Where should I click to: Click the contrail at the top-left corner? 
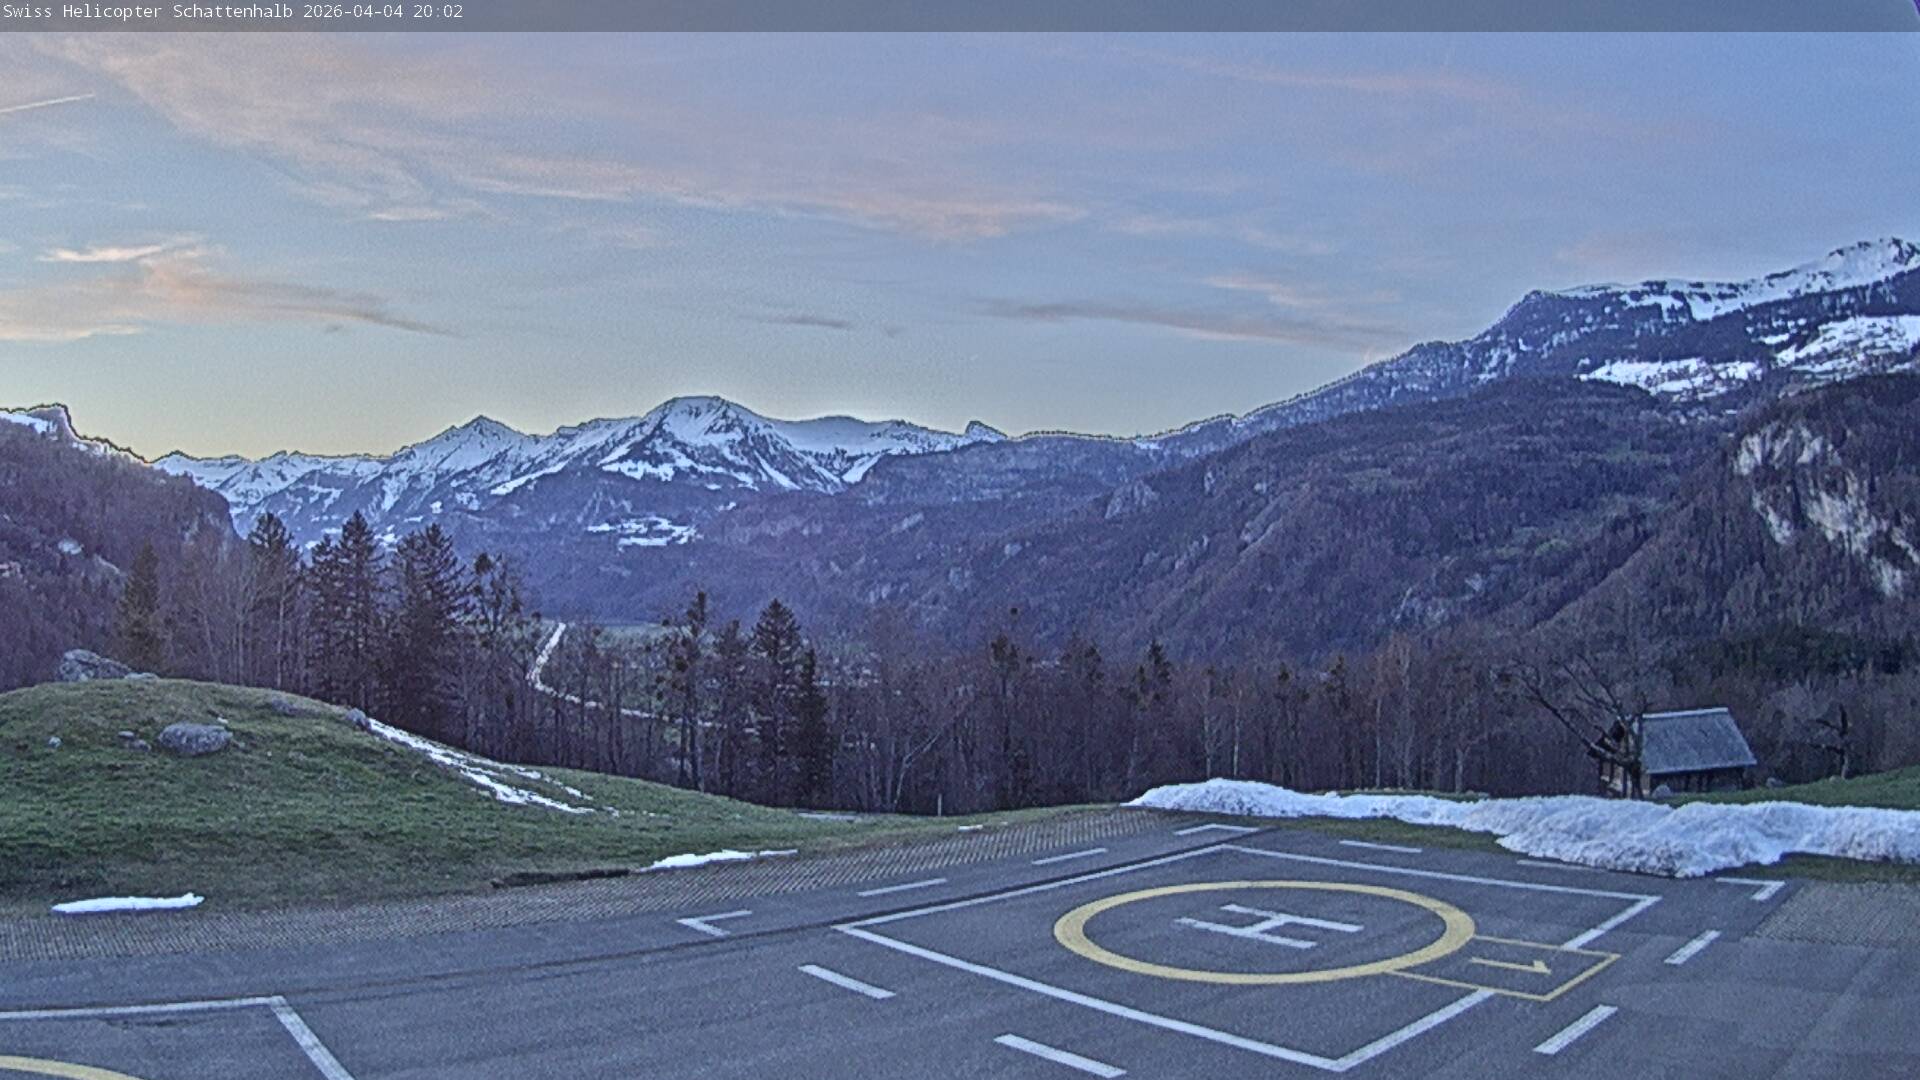click(x=45, y=102)
